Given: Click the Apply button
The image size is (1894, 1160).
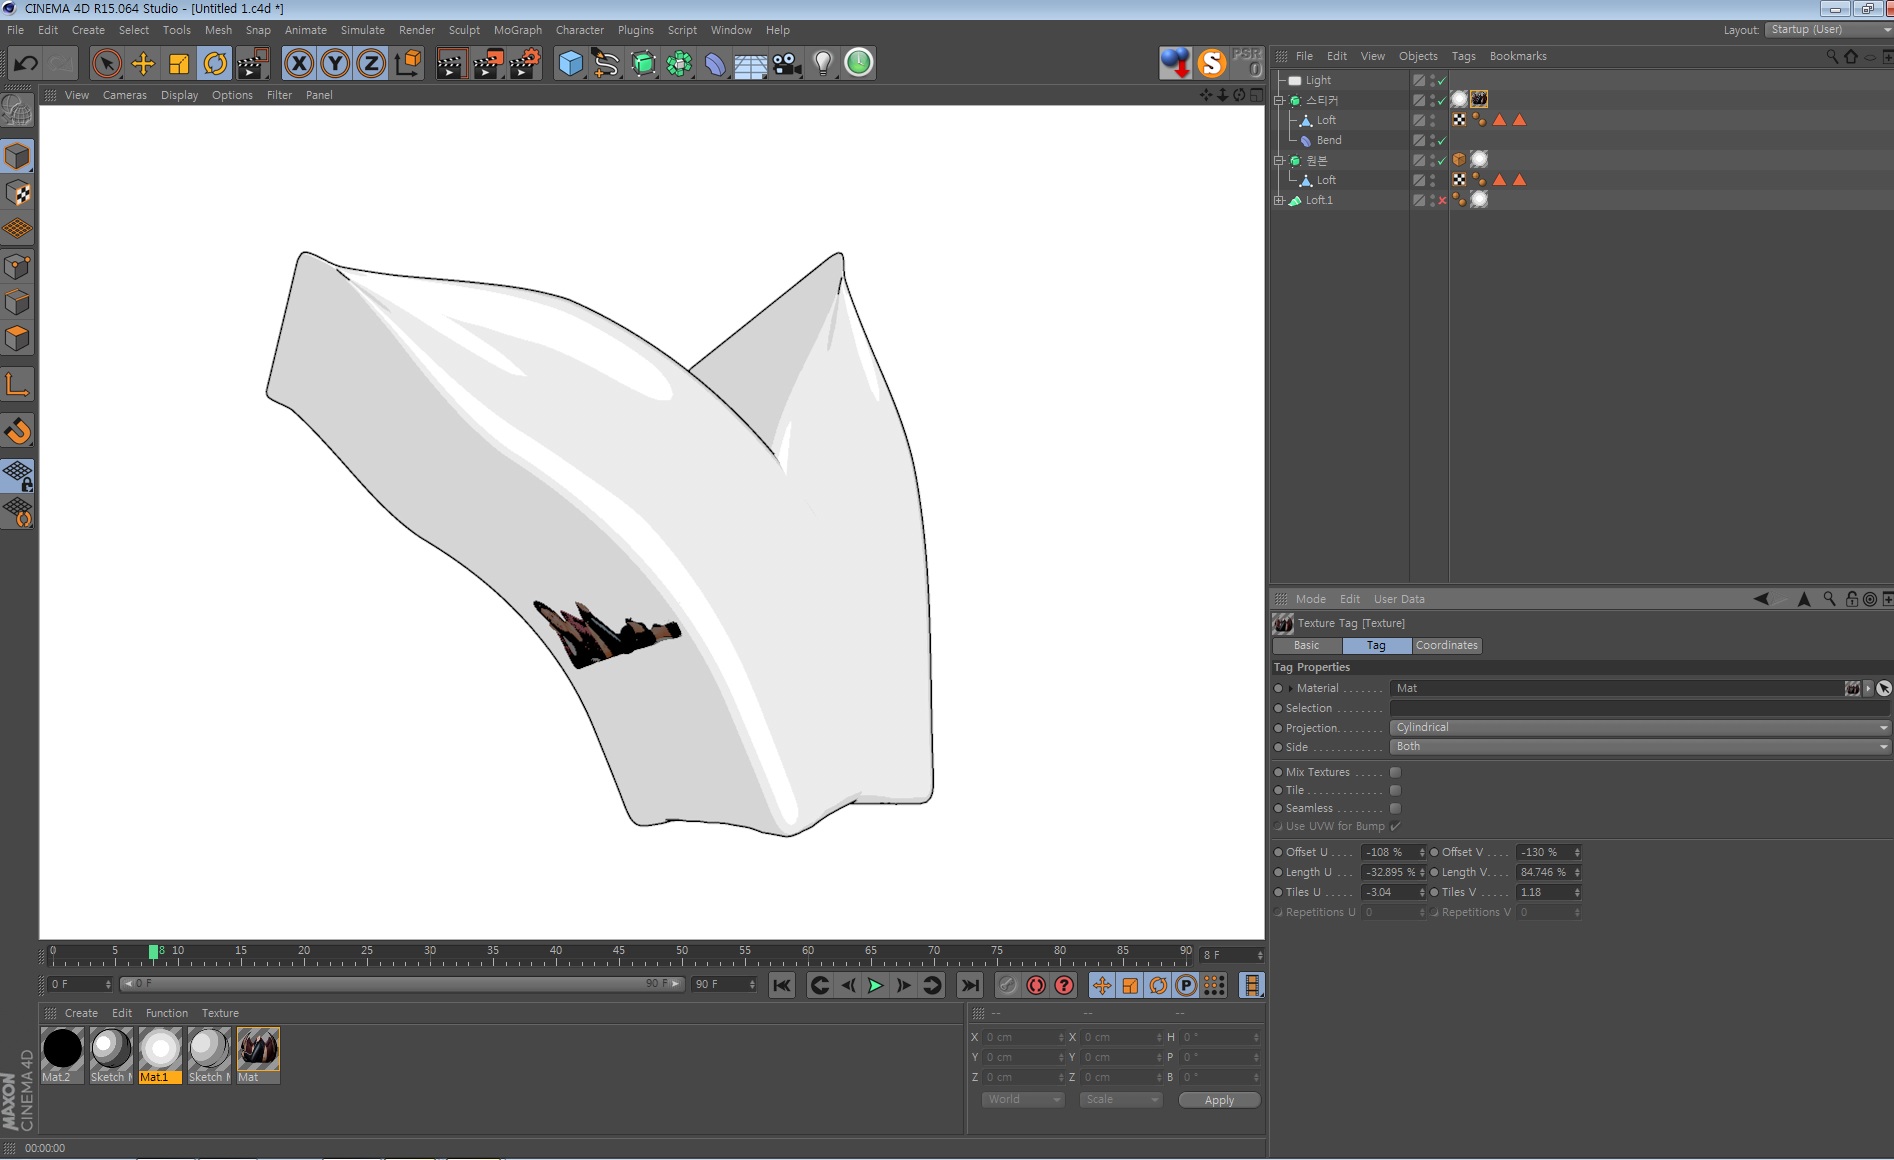Looking at the screenshot, I should 1219,1100.
